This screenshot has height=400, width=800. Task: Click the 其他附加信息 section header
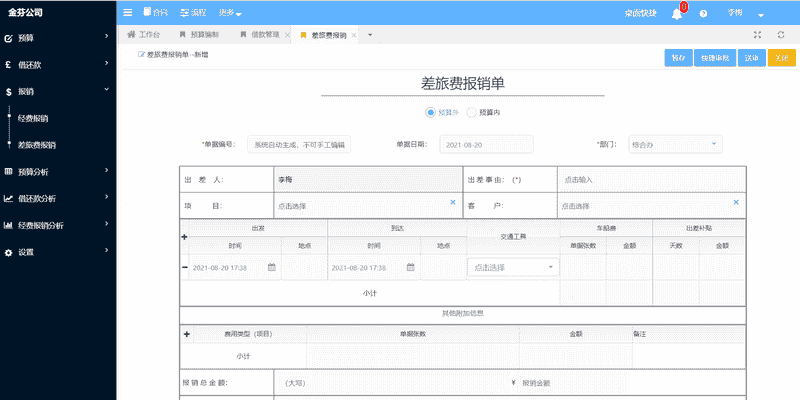[x=463, y=313]
